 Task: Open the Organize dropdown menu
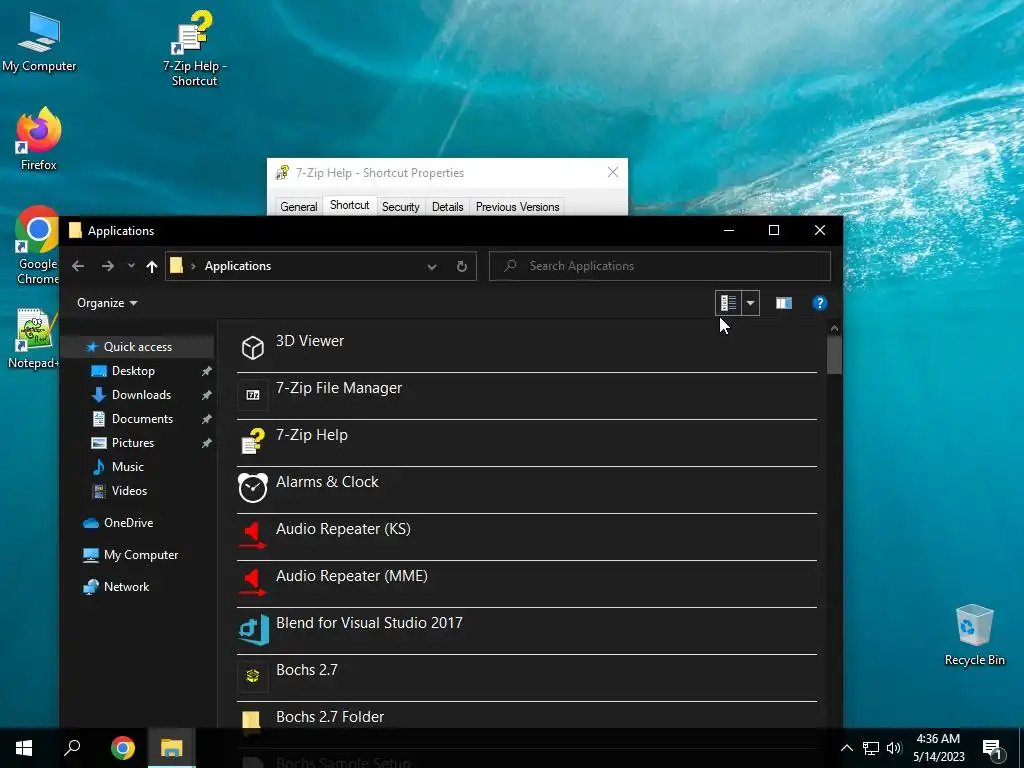107,303
